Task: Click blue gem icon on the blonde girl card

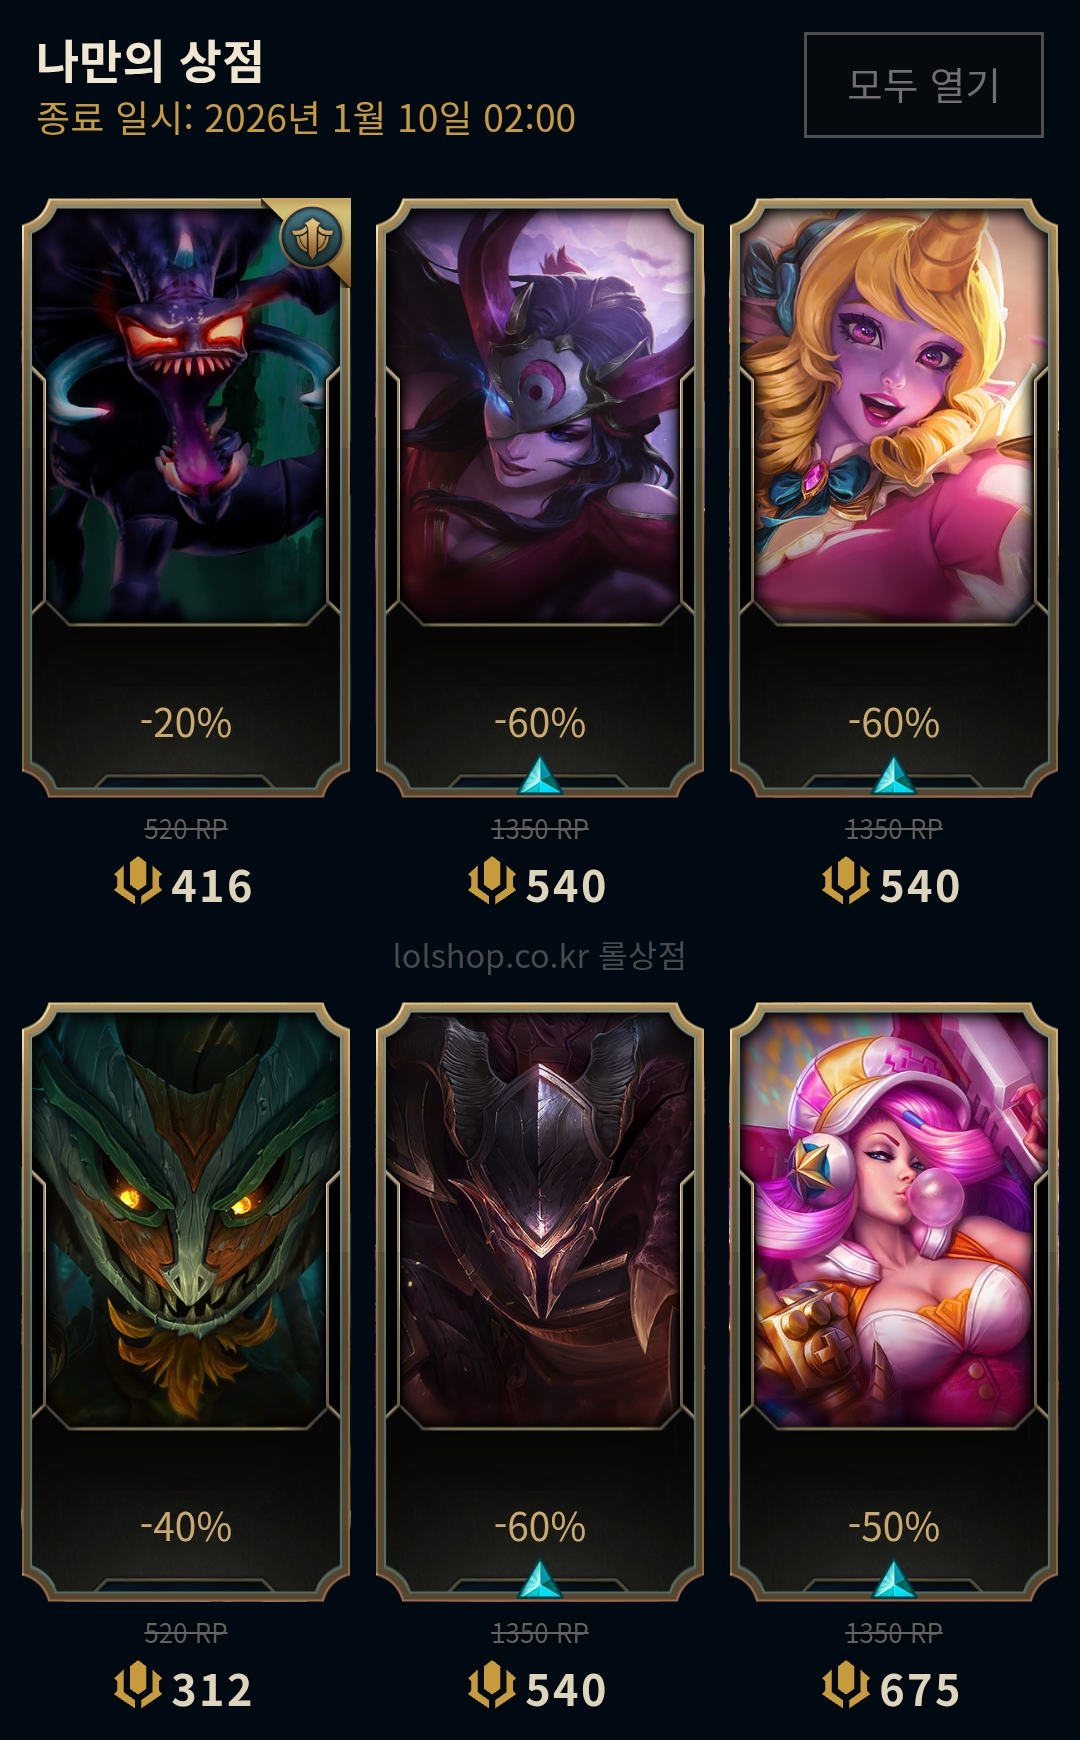Action: pyautogui.click(x=893, y=776)
